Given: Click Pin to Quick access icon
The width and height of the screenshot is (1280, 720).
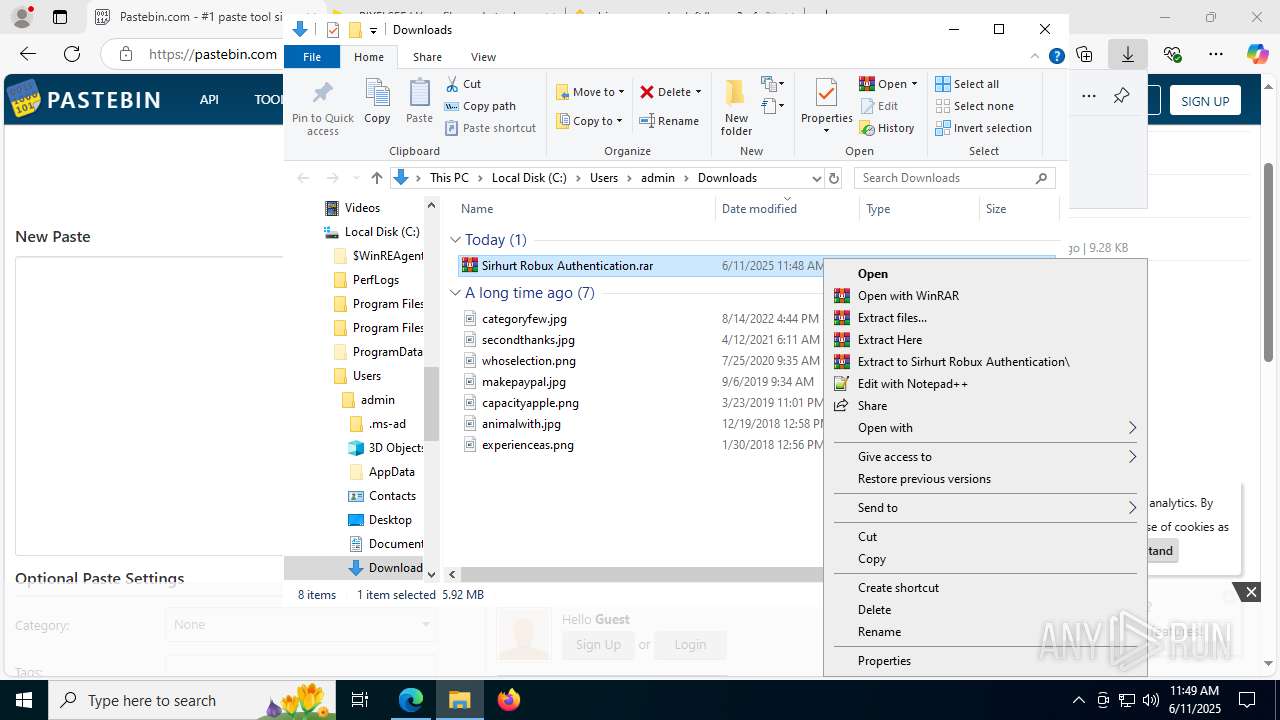Looking at the screenshot, I should coord(322,108).
